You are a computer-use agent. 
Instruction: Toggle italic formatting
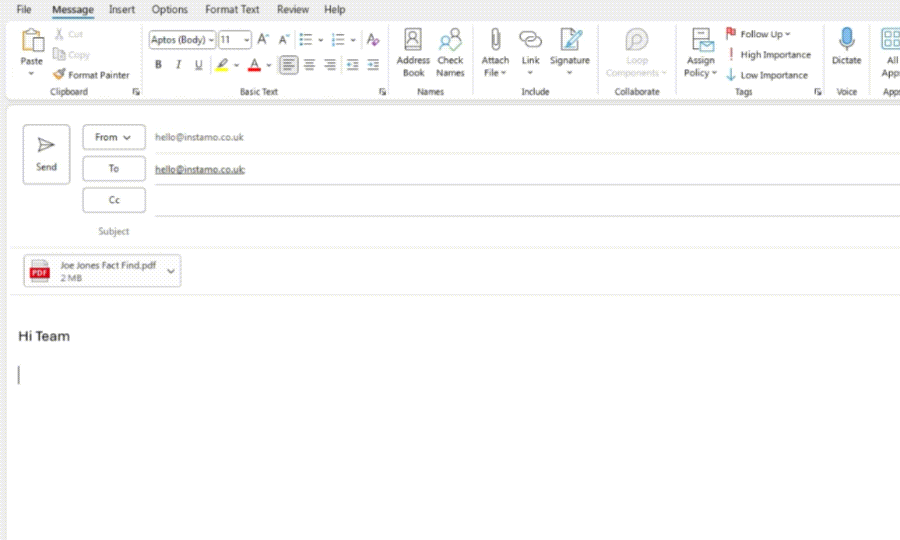179,65
